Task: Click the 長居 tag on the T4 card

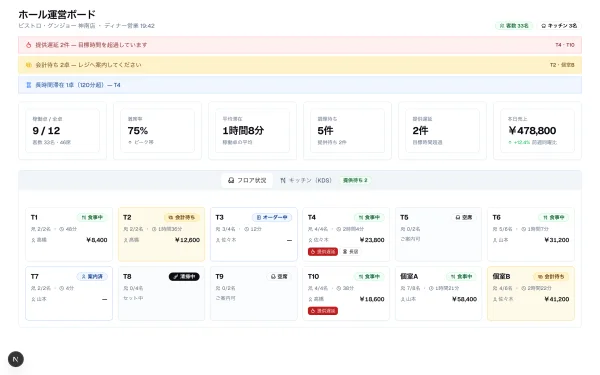Action: (351, 252)
